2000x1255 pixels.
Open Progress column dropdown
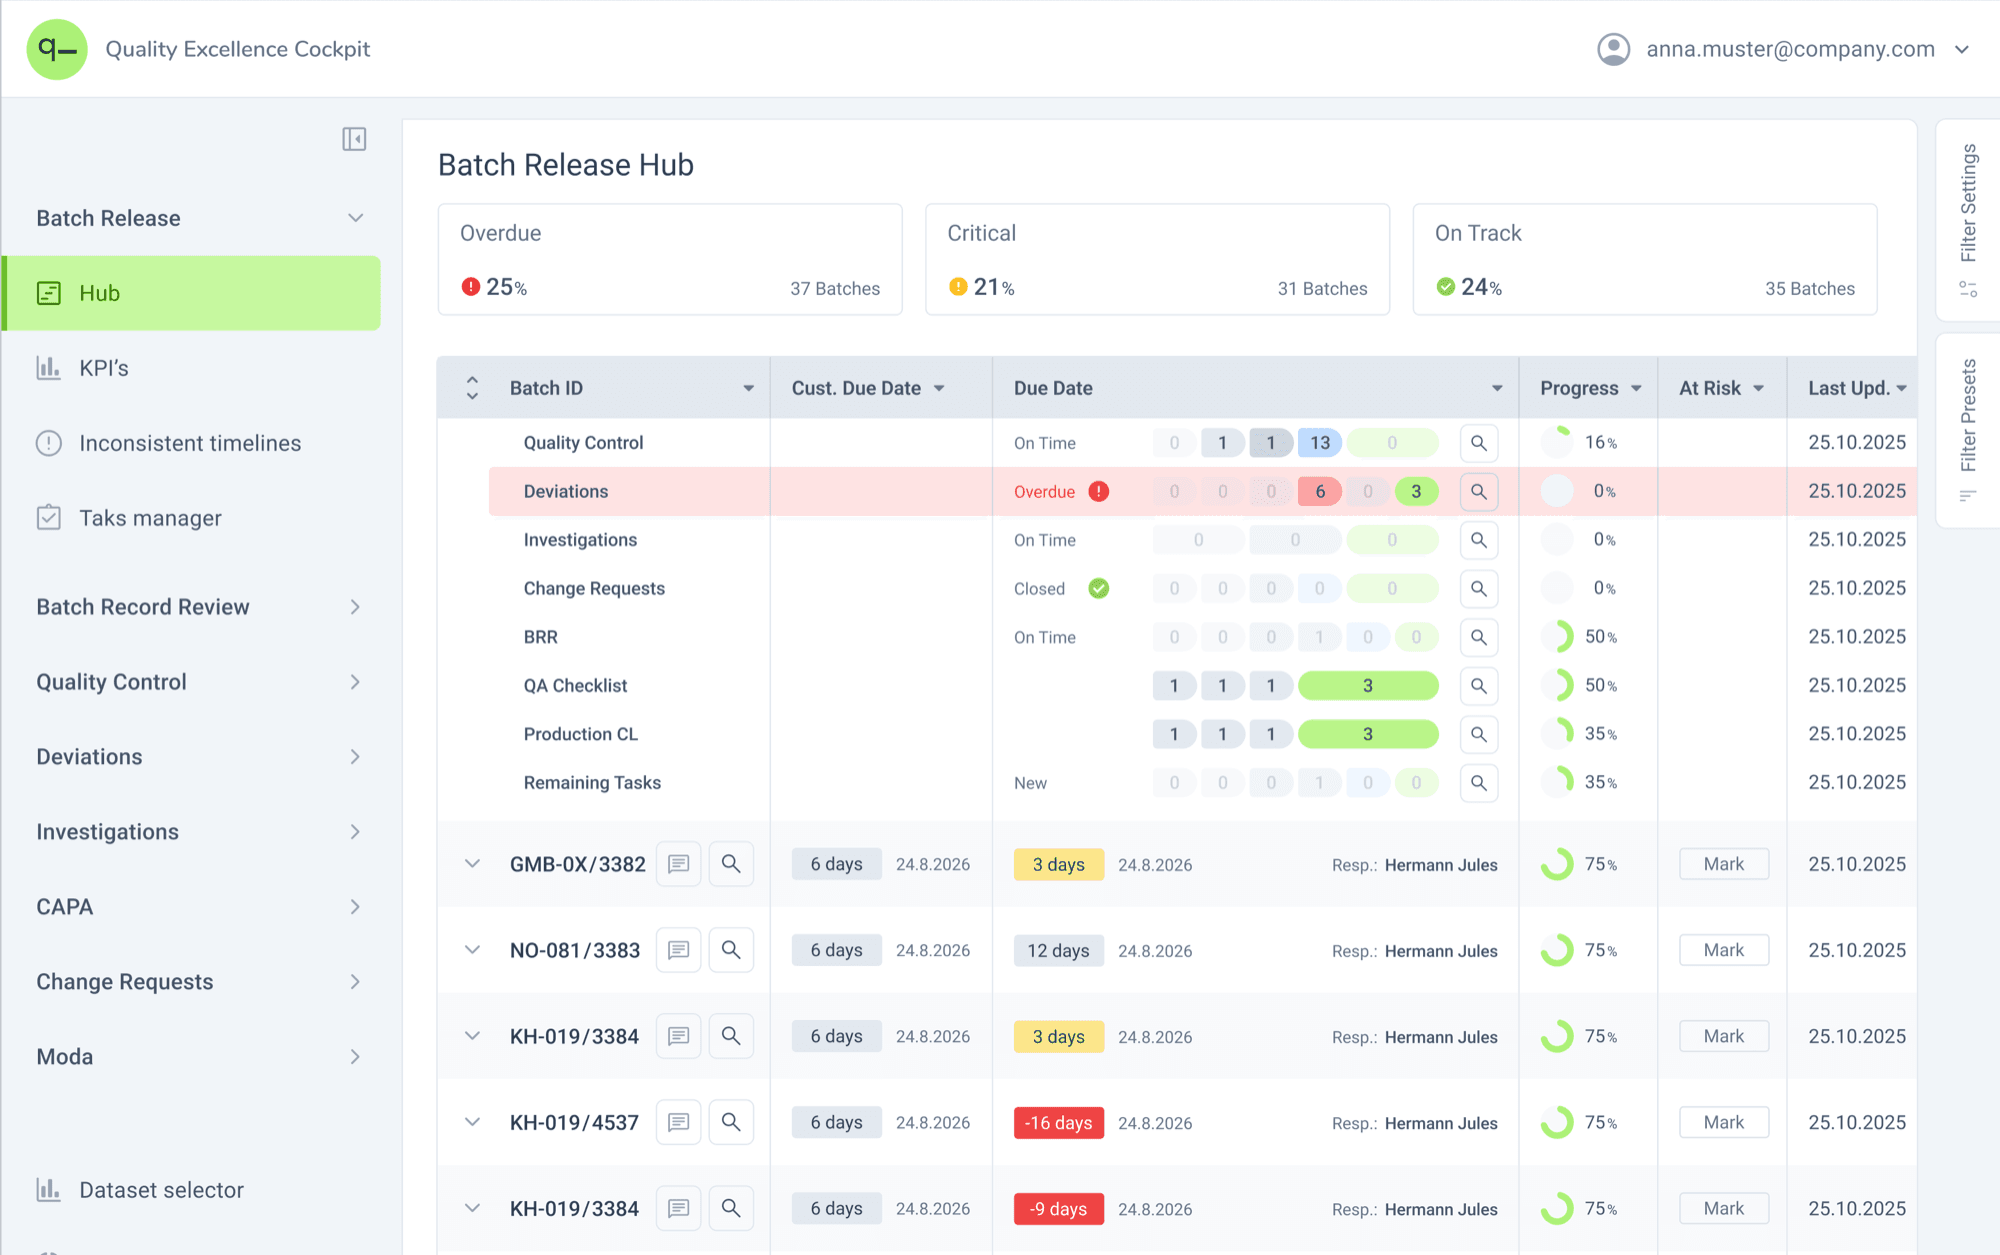point(1636,388)
